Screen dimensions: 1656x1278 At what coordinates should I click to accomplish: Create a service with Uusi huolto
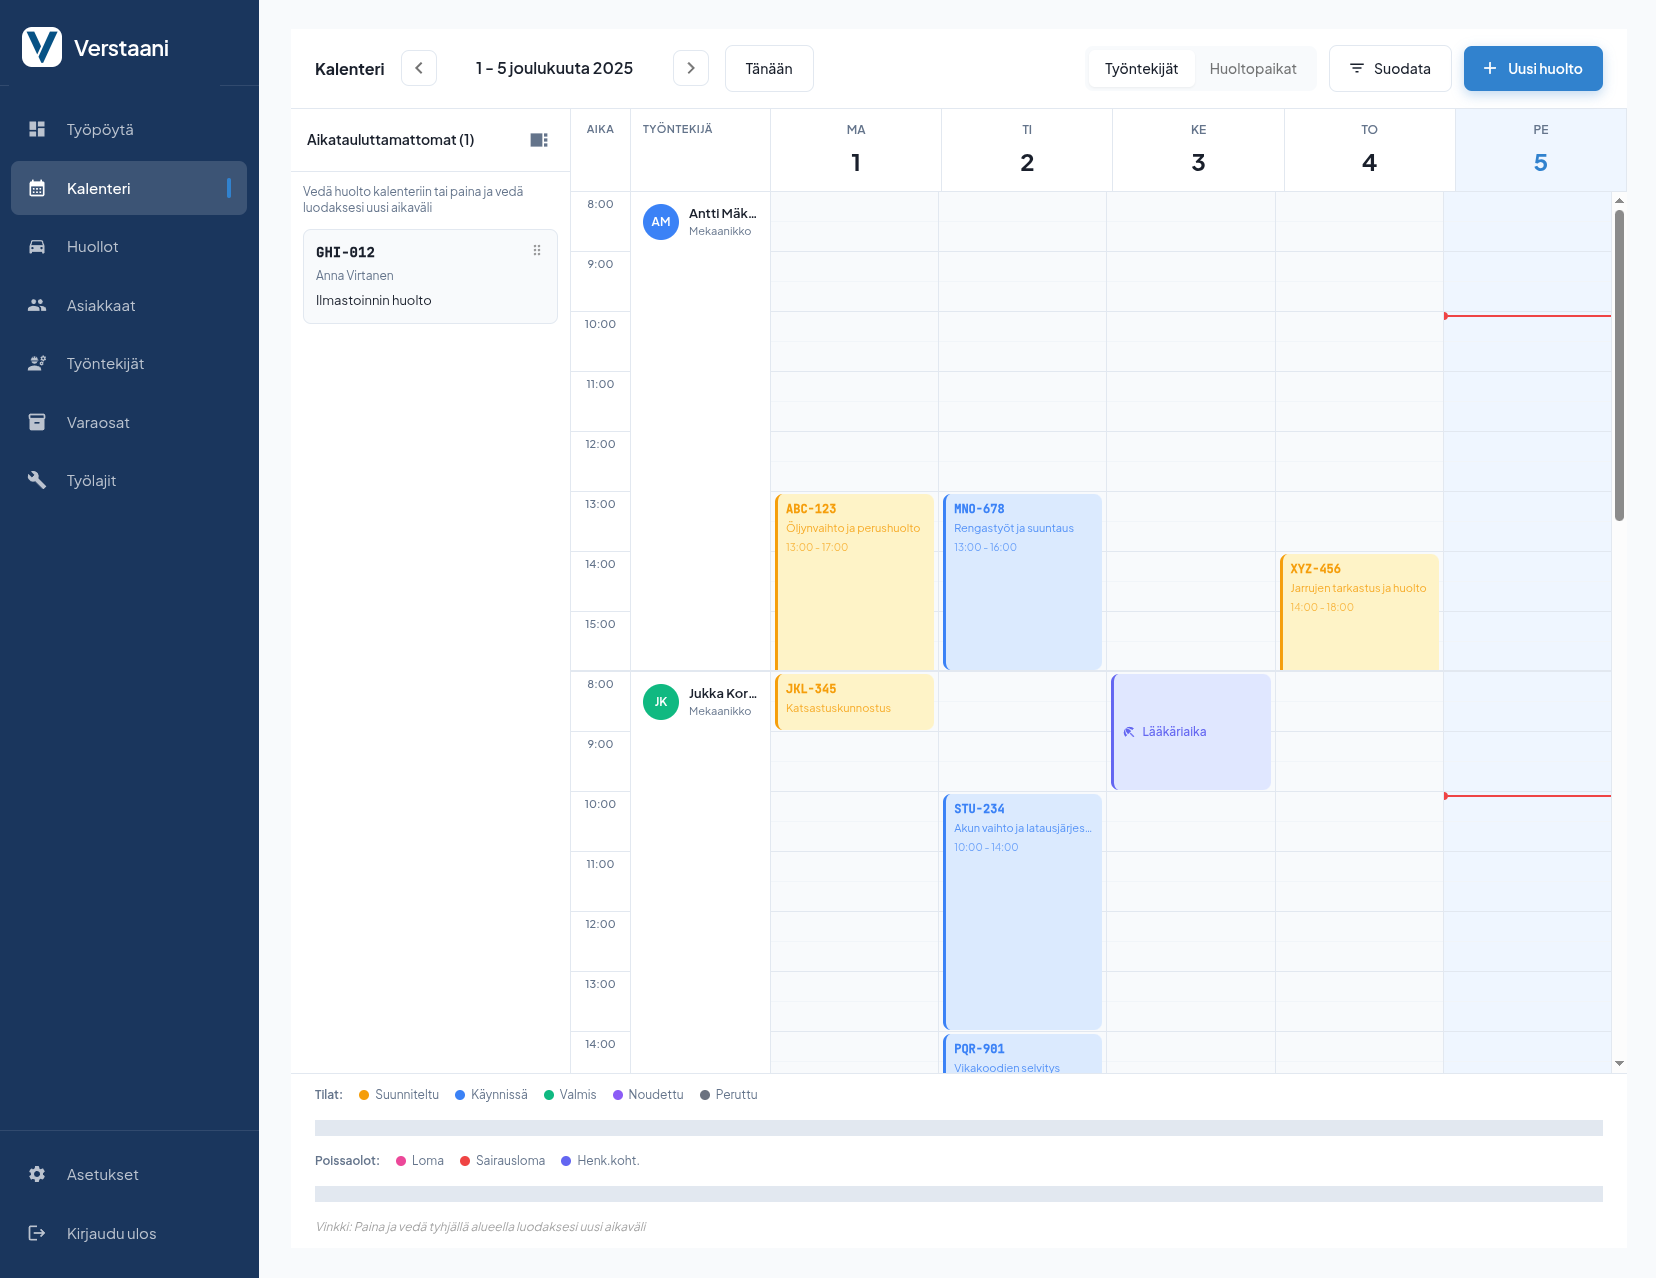(1533, 68)
